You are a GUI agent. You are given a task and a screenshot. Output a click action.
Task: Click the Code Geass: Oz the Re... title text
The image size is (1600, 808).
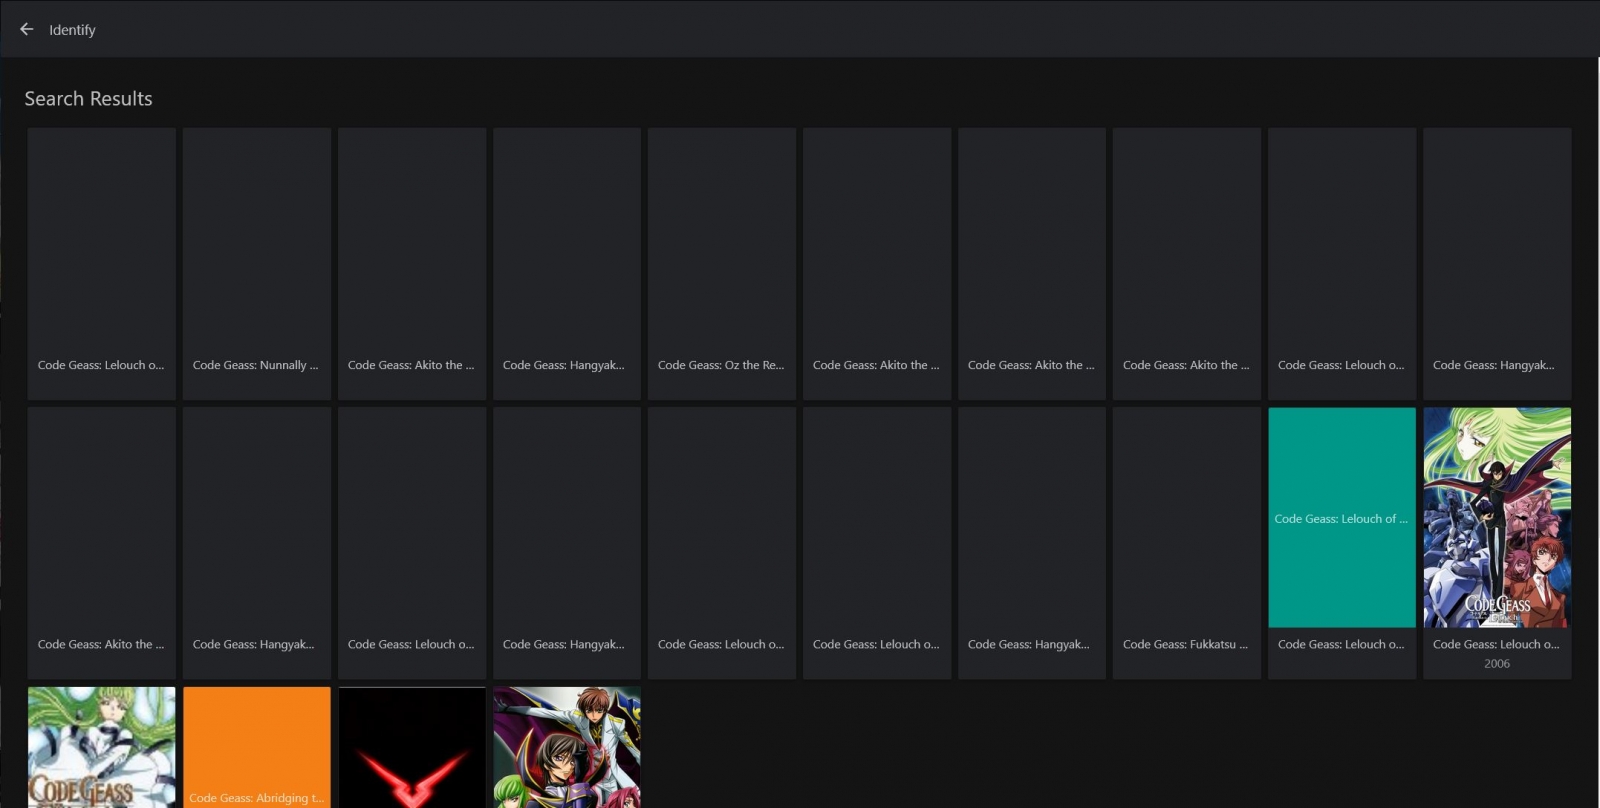pyautogui.click(x=721, y=365)
